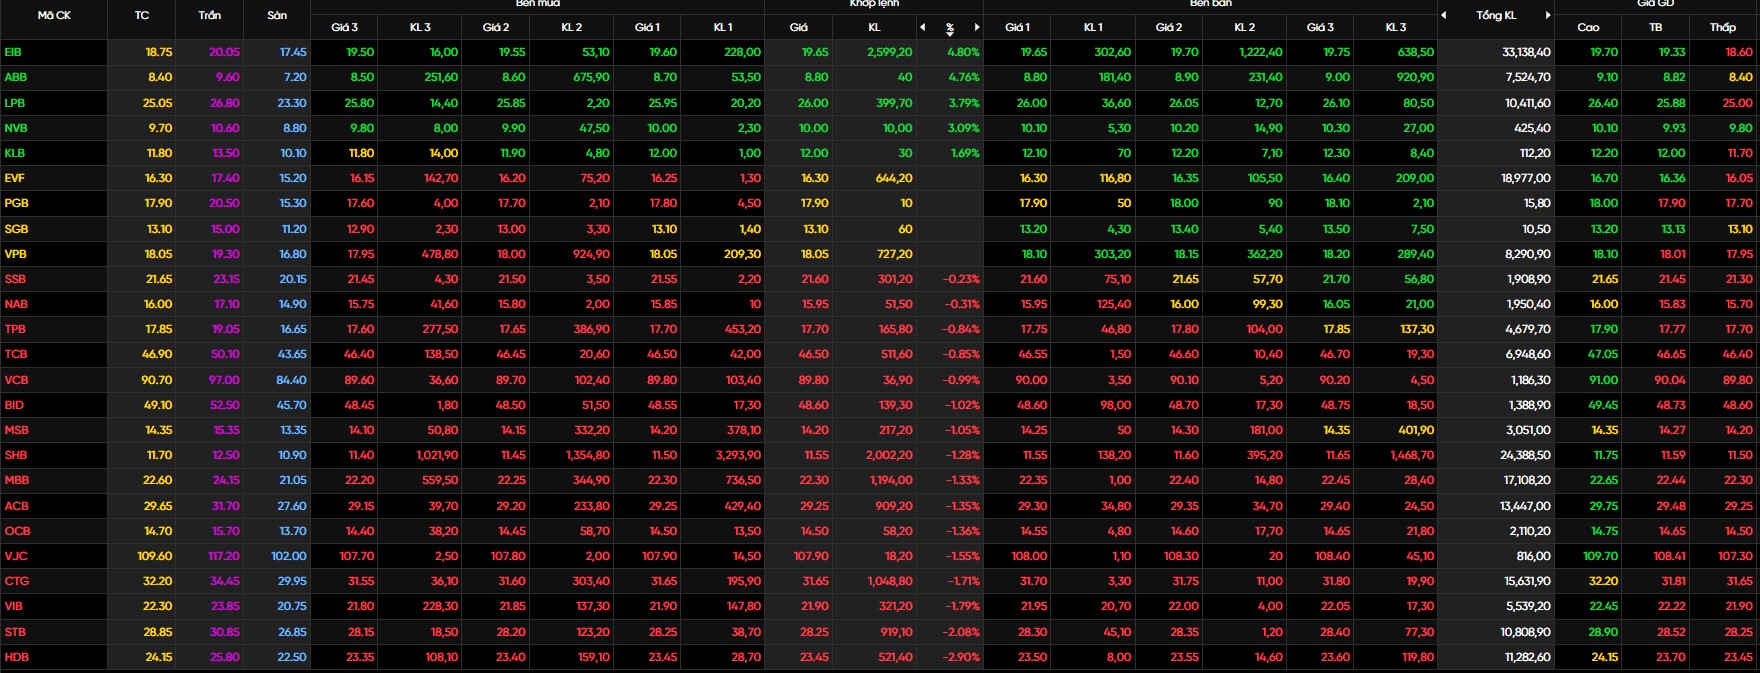Select the CTG ticker
1760x673 pixels.
[16, 581]
